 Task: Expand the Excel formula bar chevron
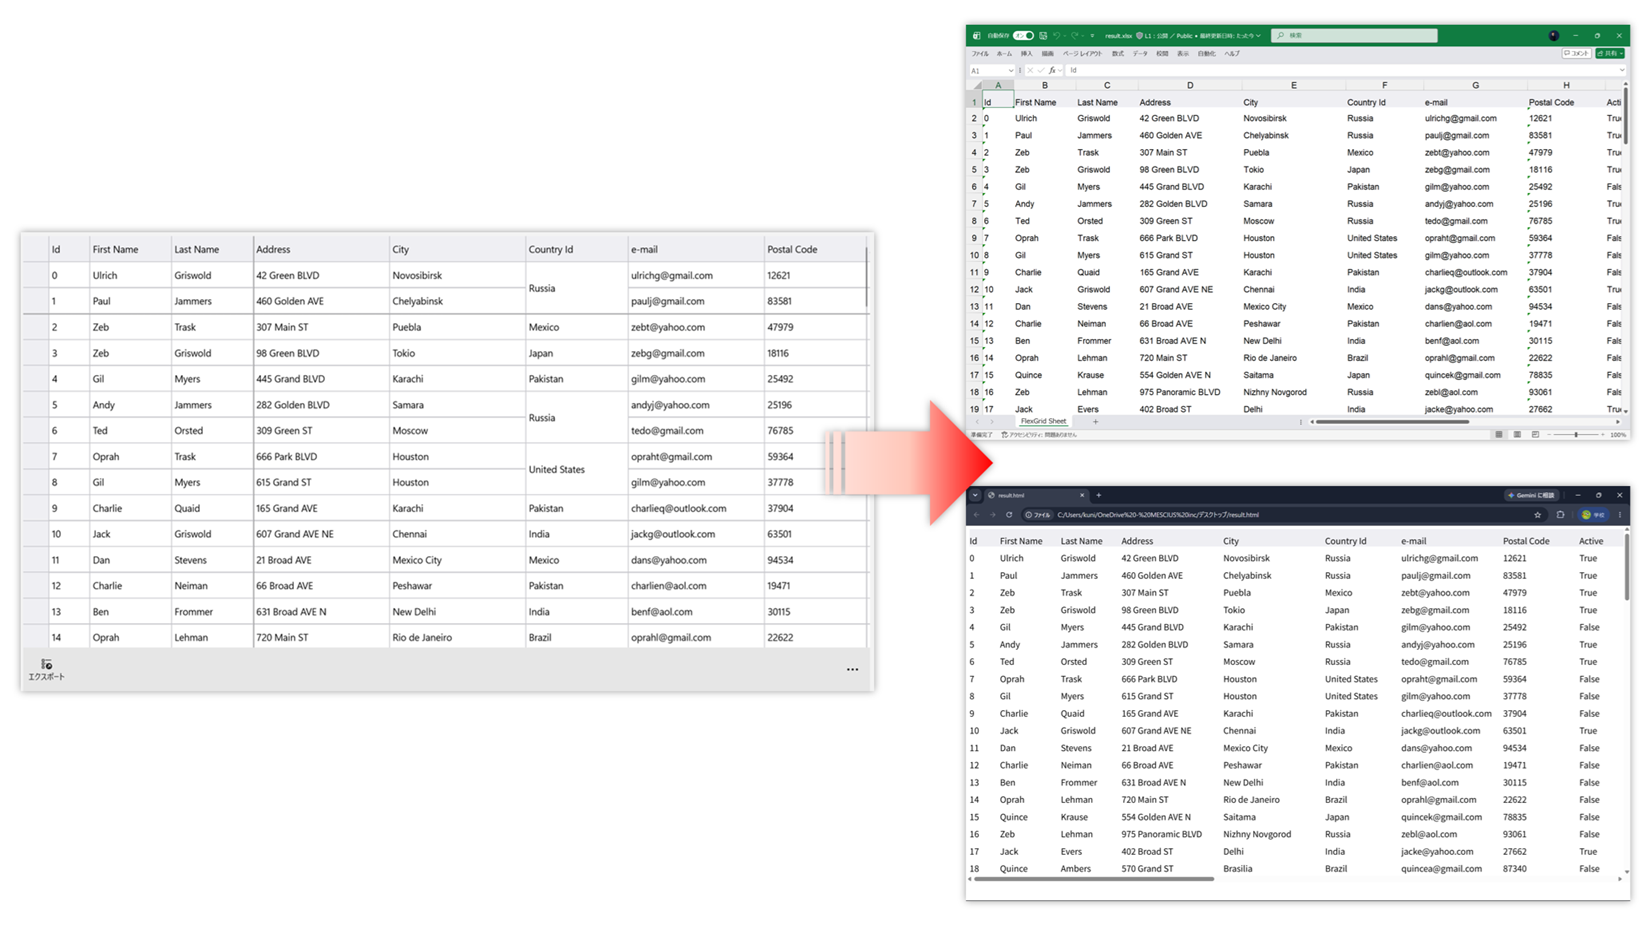1621,70
